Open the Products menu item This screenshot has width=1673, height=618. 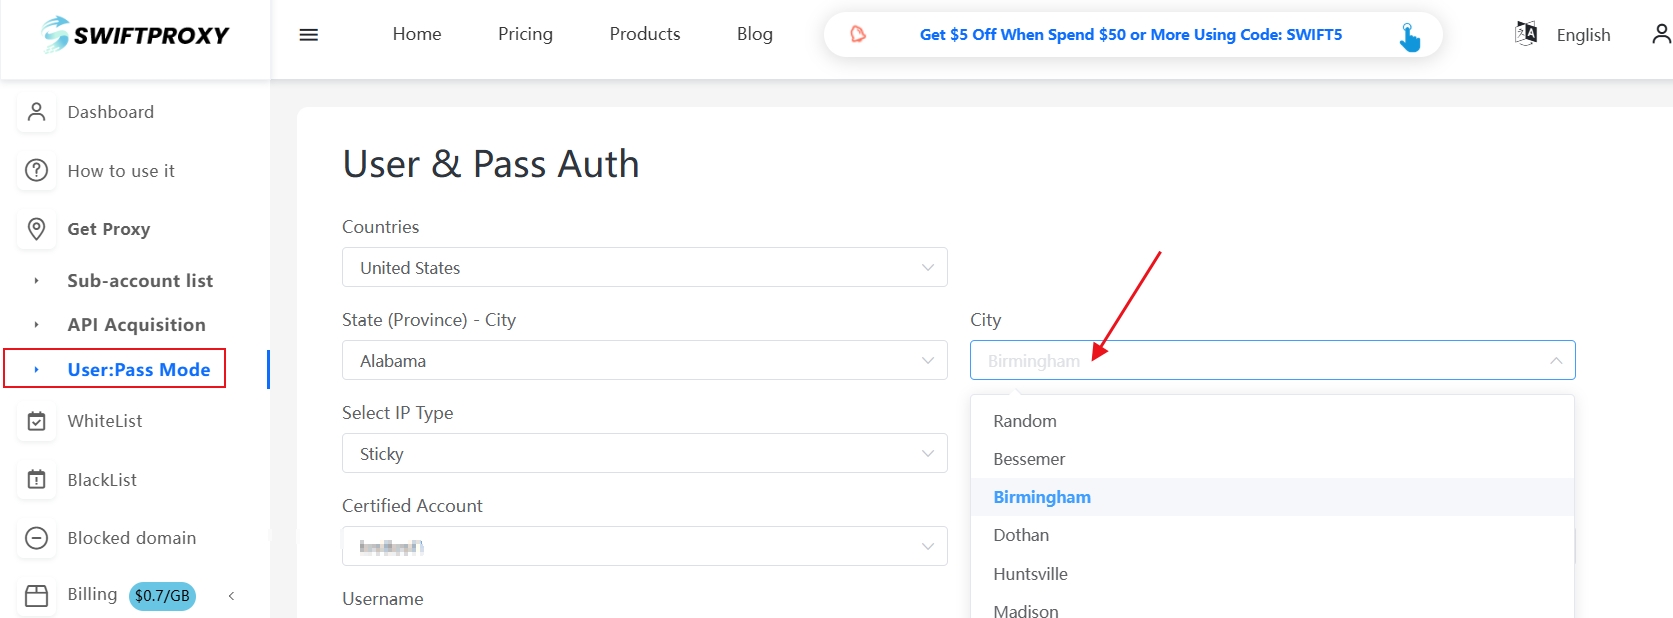pos(644,34)
